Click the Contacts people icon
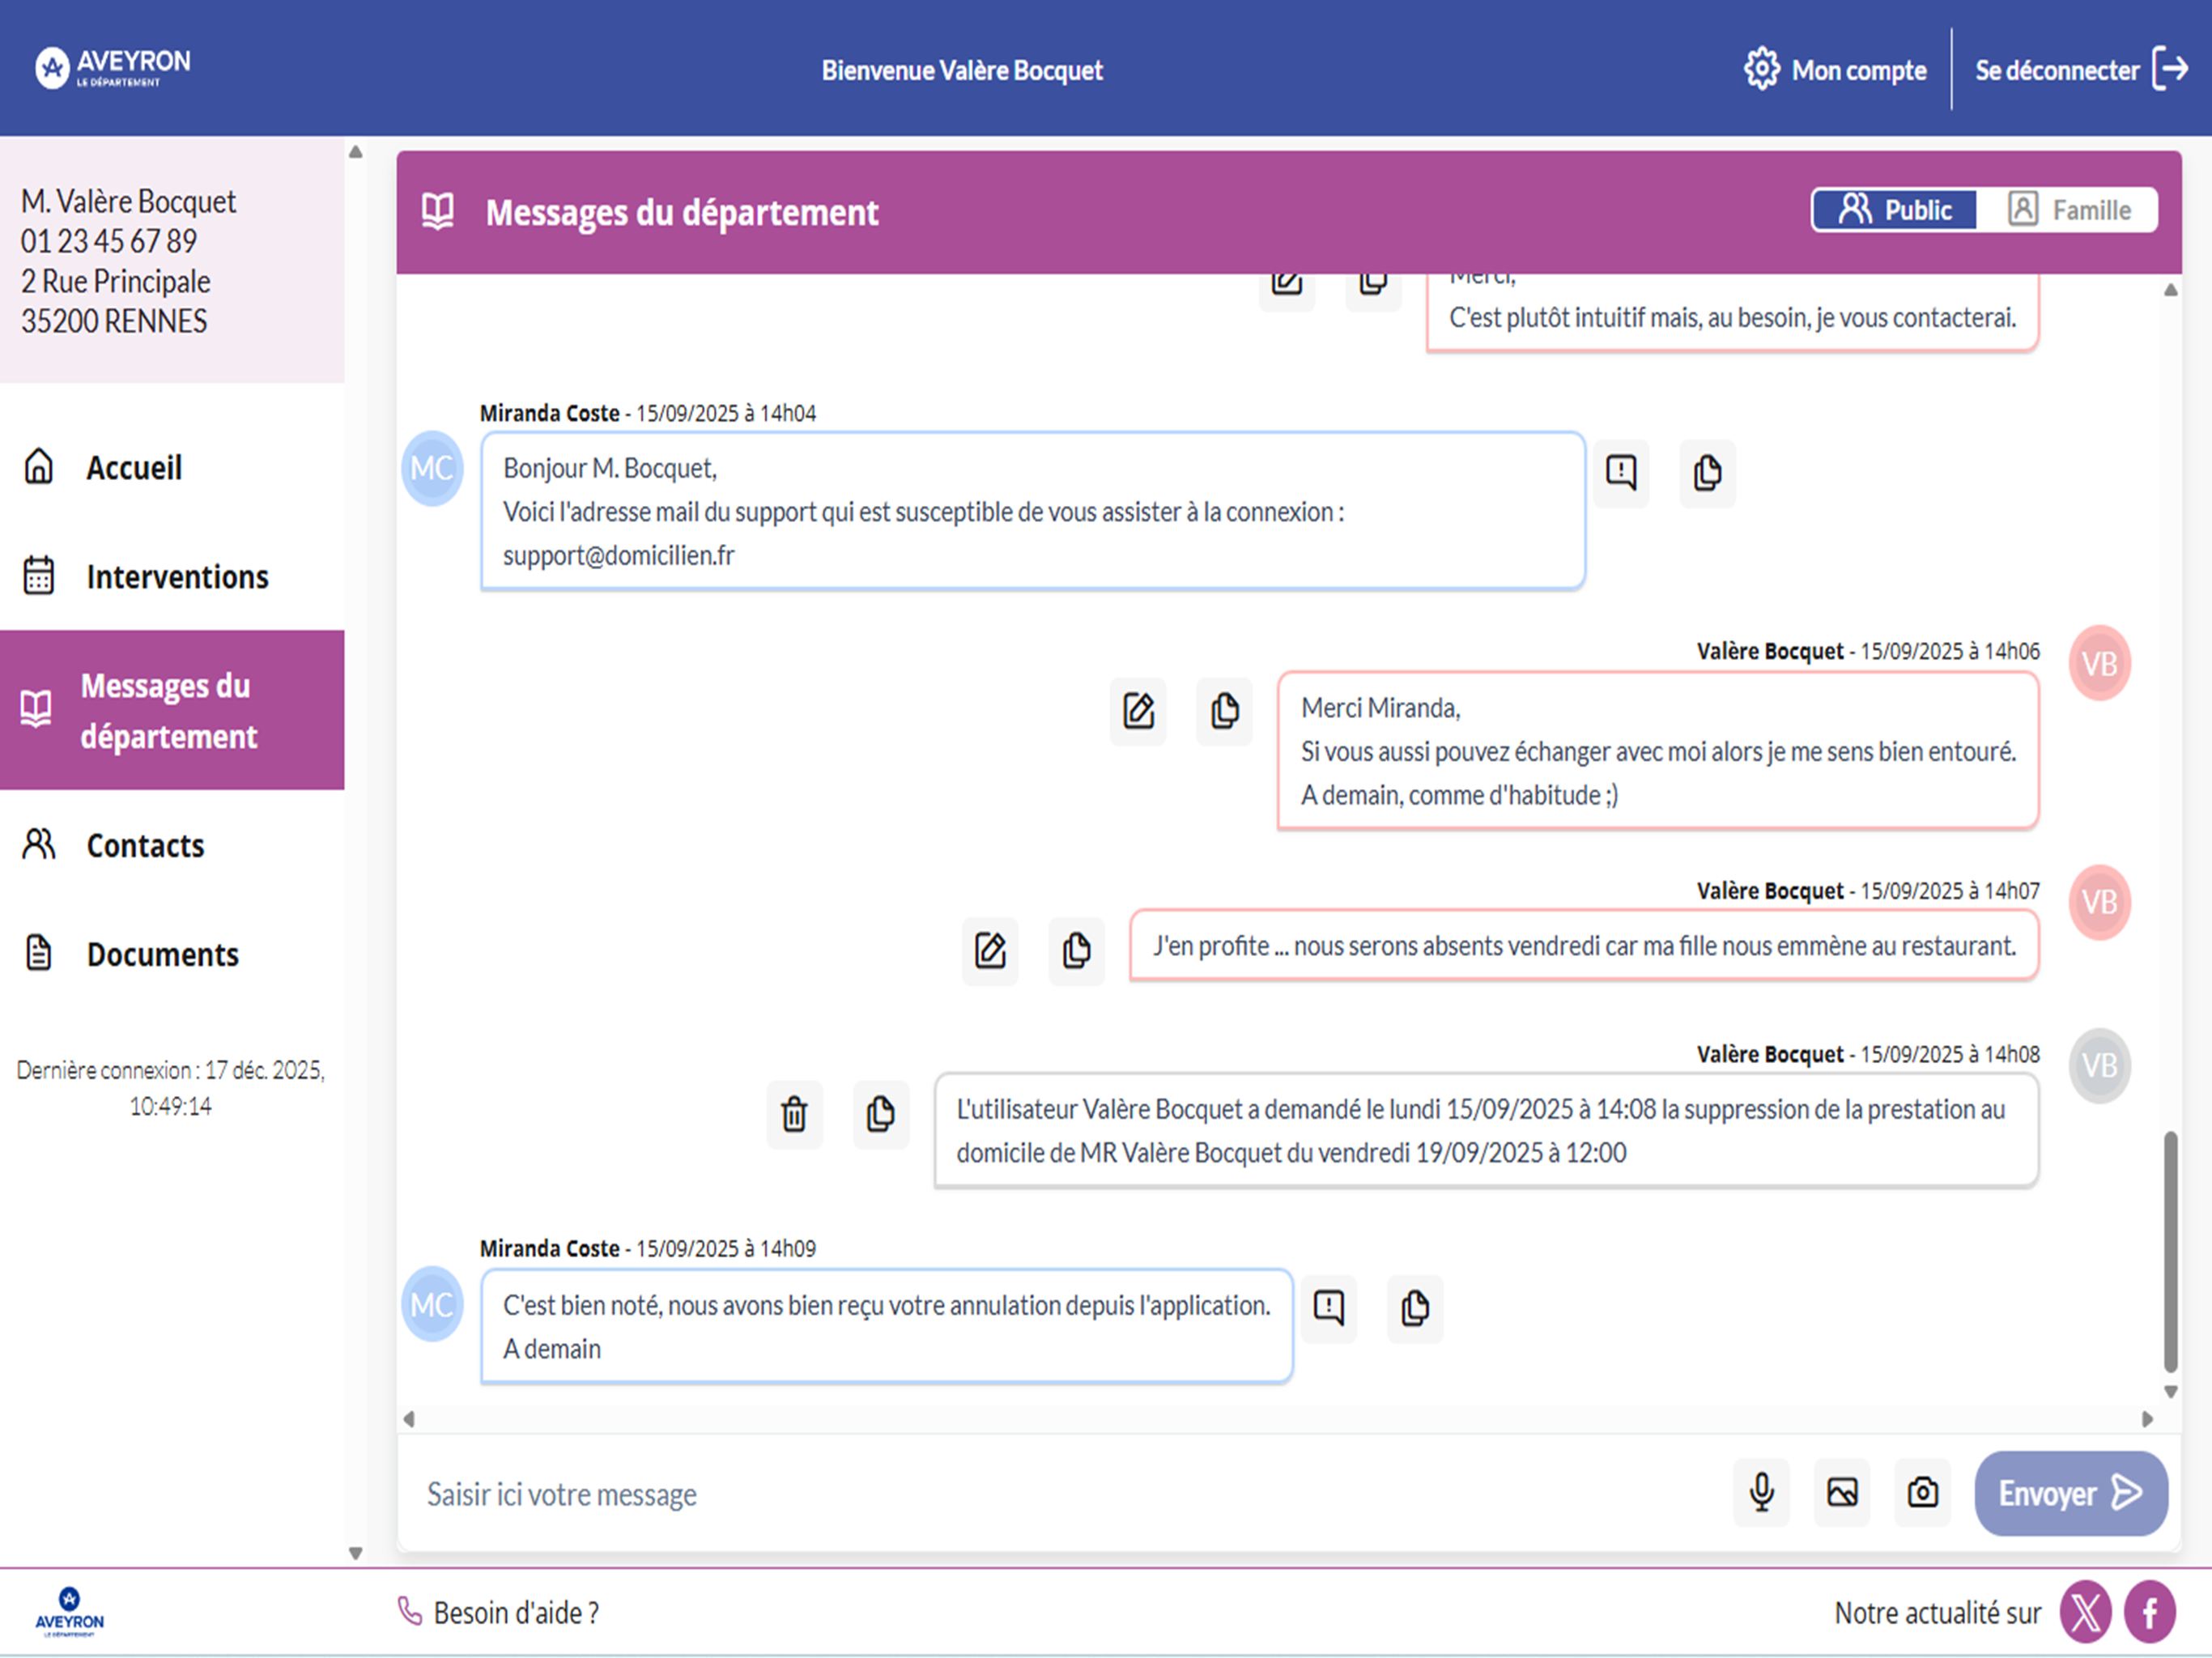This screenshot has height=1658, width=2212. point(38,844)
